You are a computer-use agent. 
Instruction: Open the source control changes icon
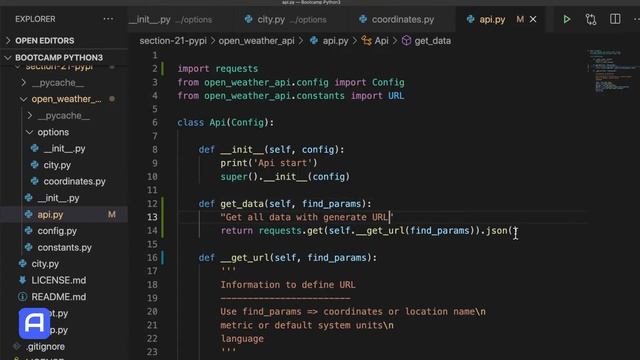click(591, 19)
